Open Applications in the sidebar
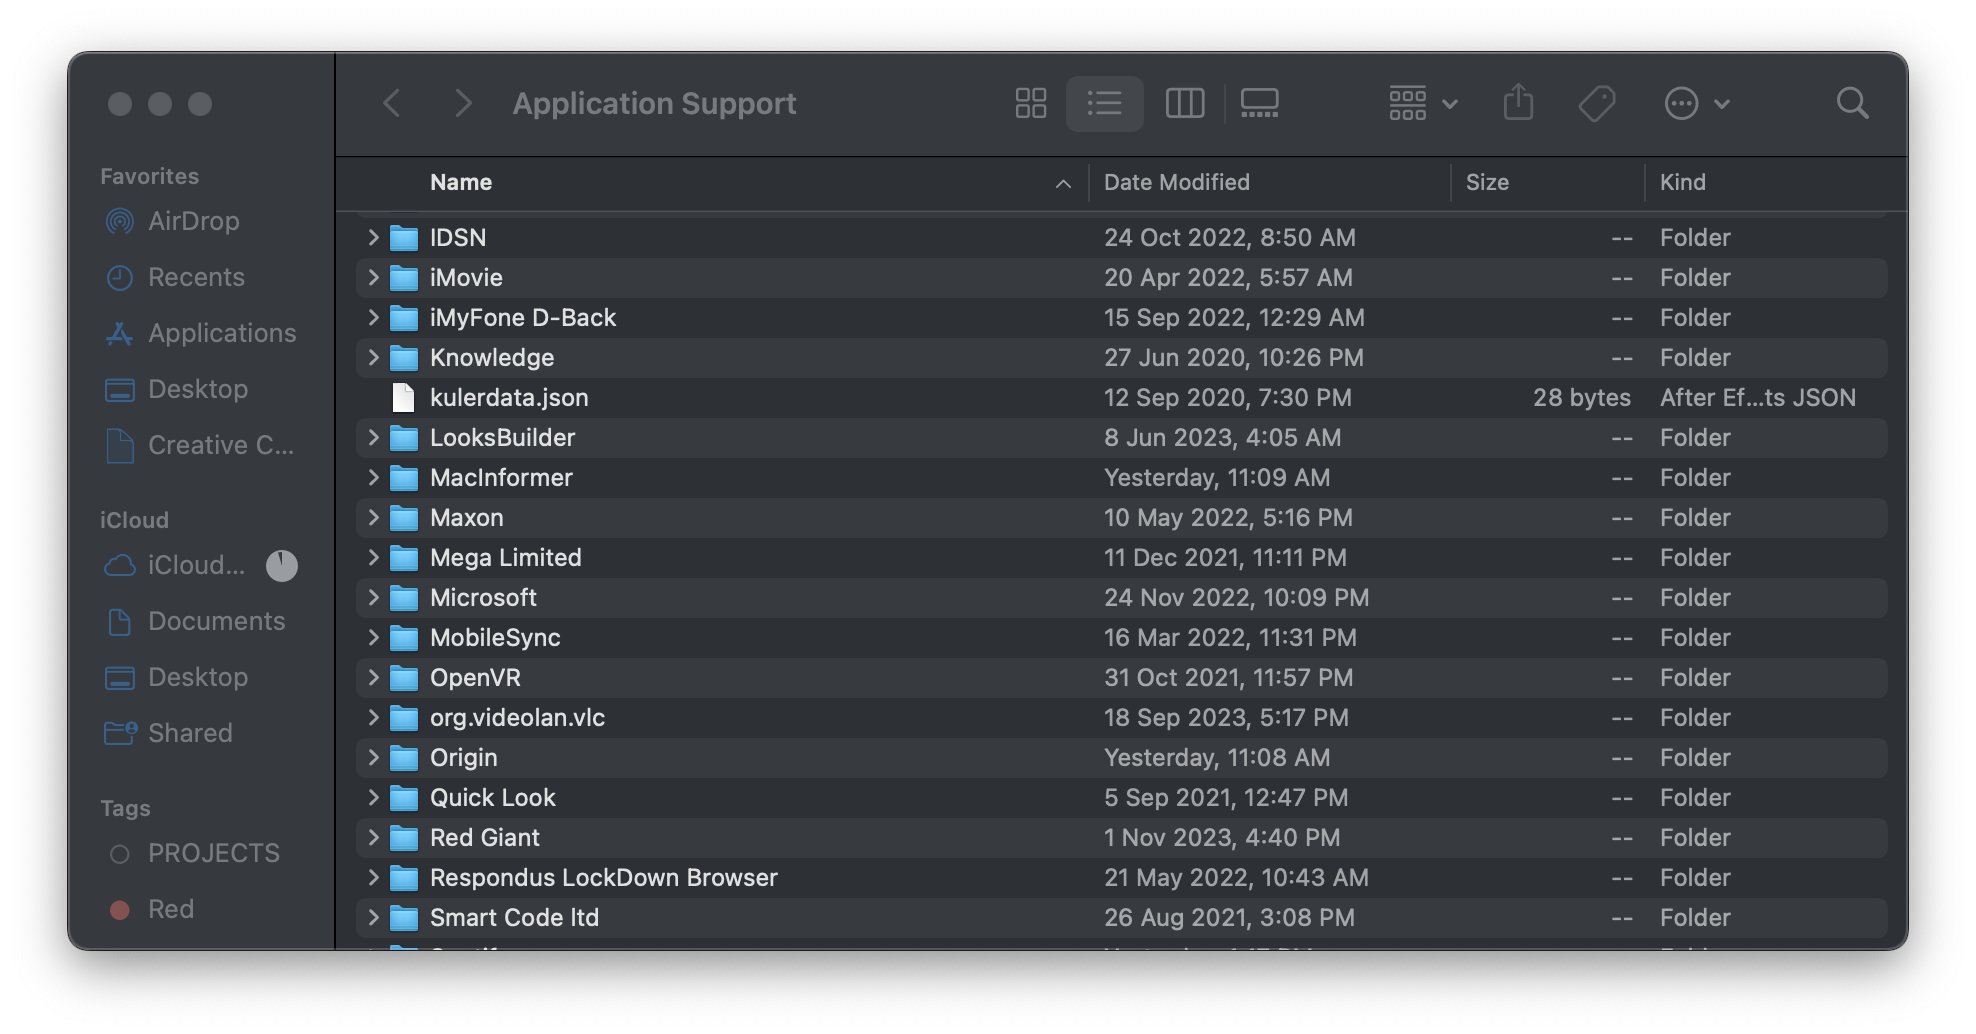Viewport: 1976px width, 1034px height. coord(221,333)
